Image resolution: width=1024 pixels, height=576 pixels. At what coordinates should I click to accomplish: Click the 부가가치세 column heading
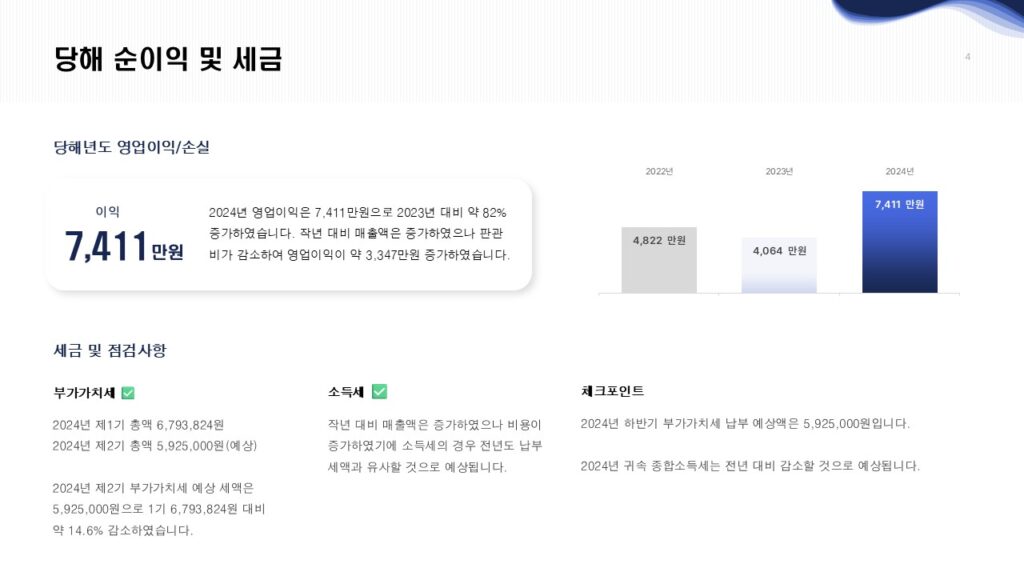(x=84, y=393)
